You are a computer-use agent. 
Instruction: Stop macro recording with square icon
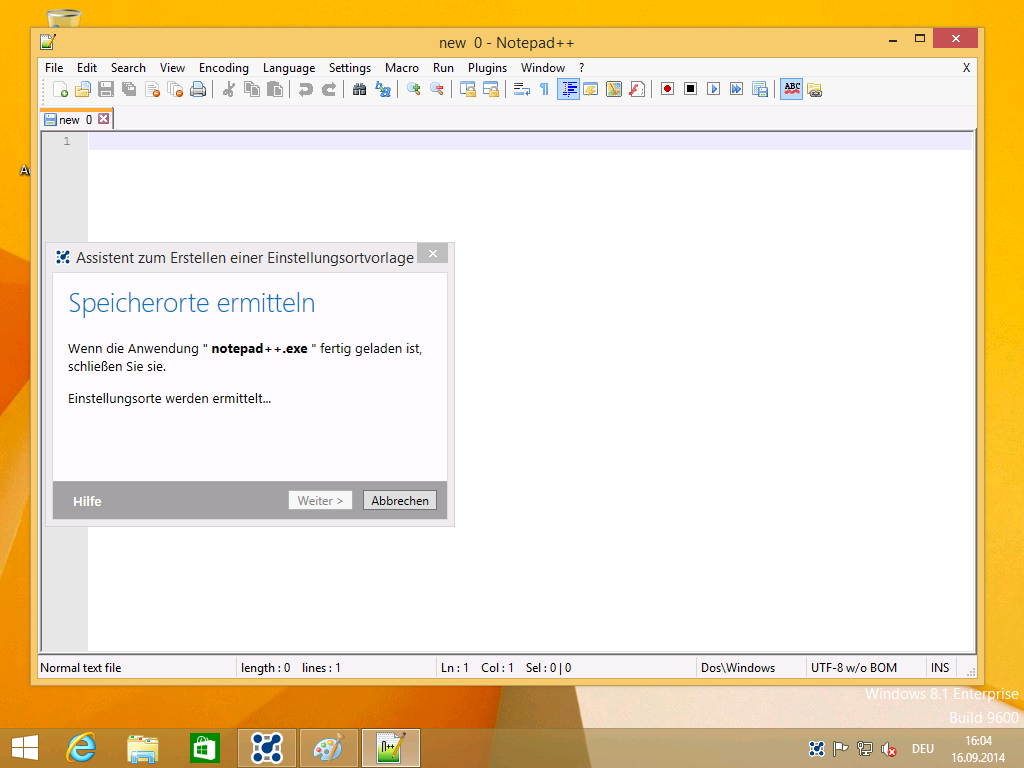point(690,89)
